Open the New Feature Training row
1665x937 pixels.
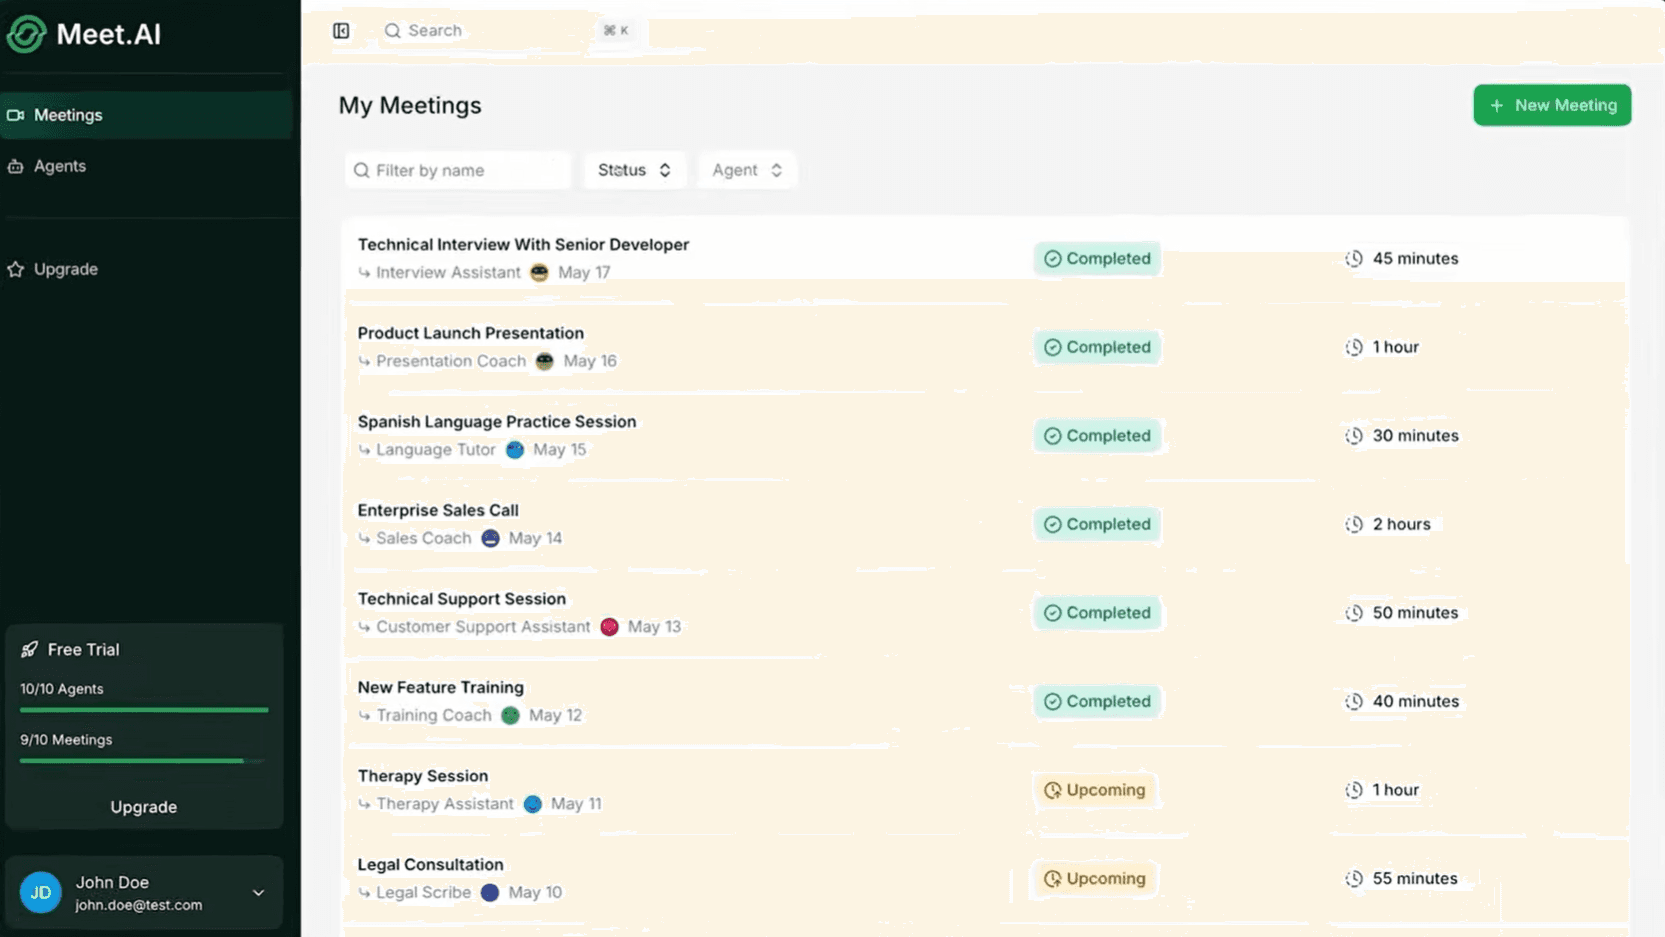(x=985, y=701)
